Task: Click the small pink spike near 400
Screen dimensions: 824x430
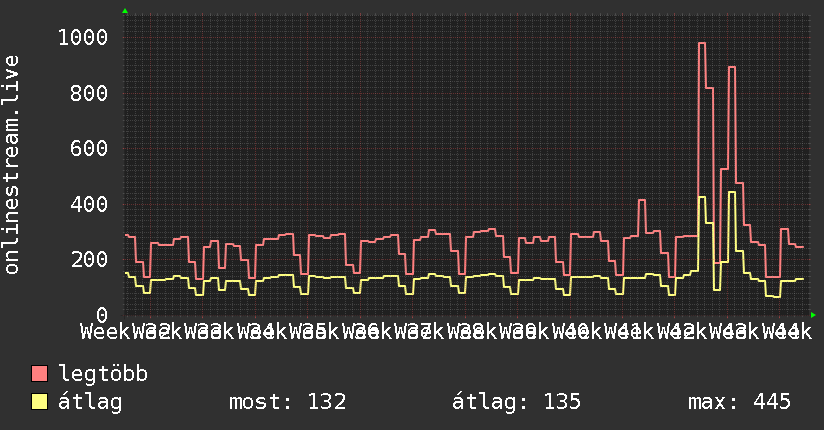Action: [642, 200]
